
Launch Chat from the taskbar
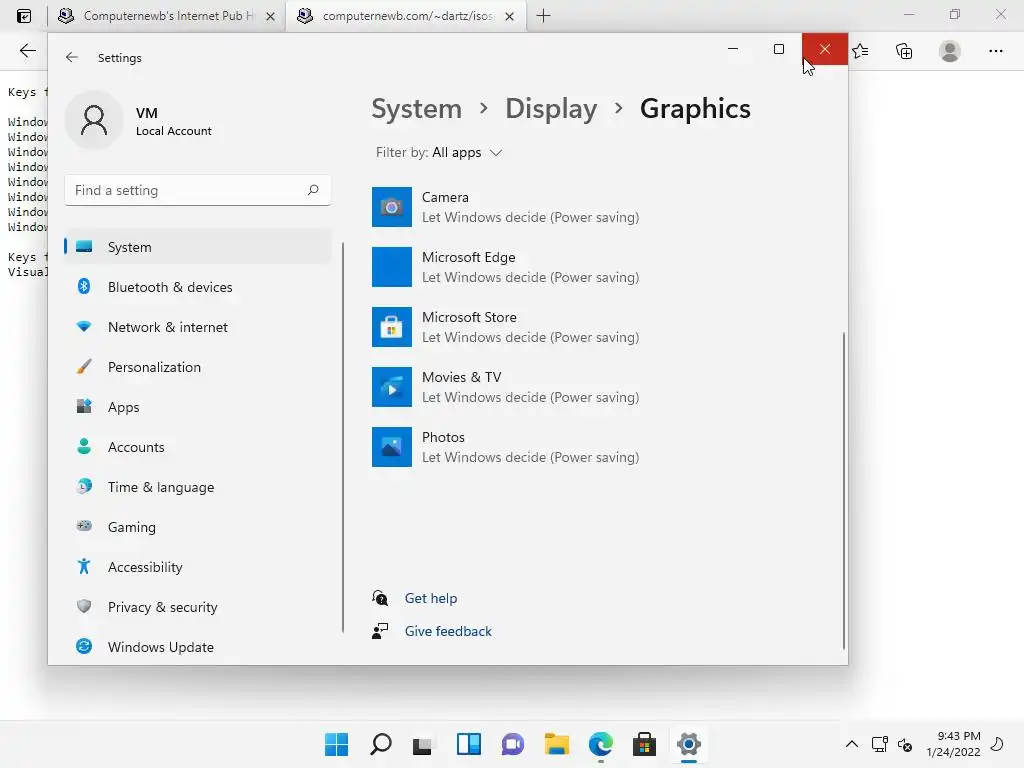coord(513,744)
